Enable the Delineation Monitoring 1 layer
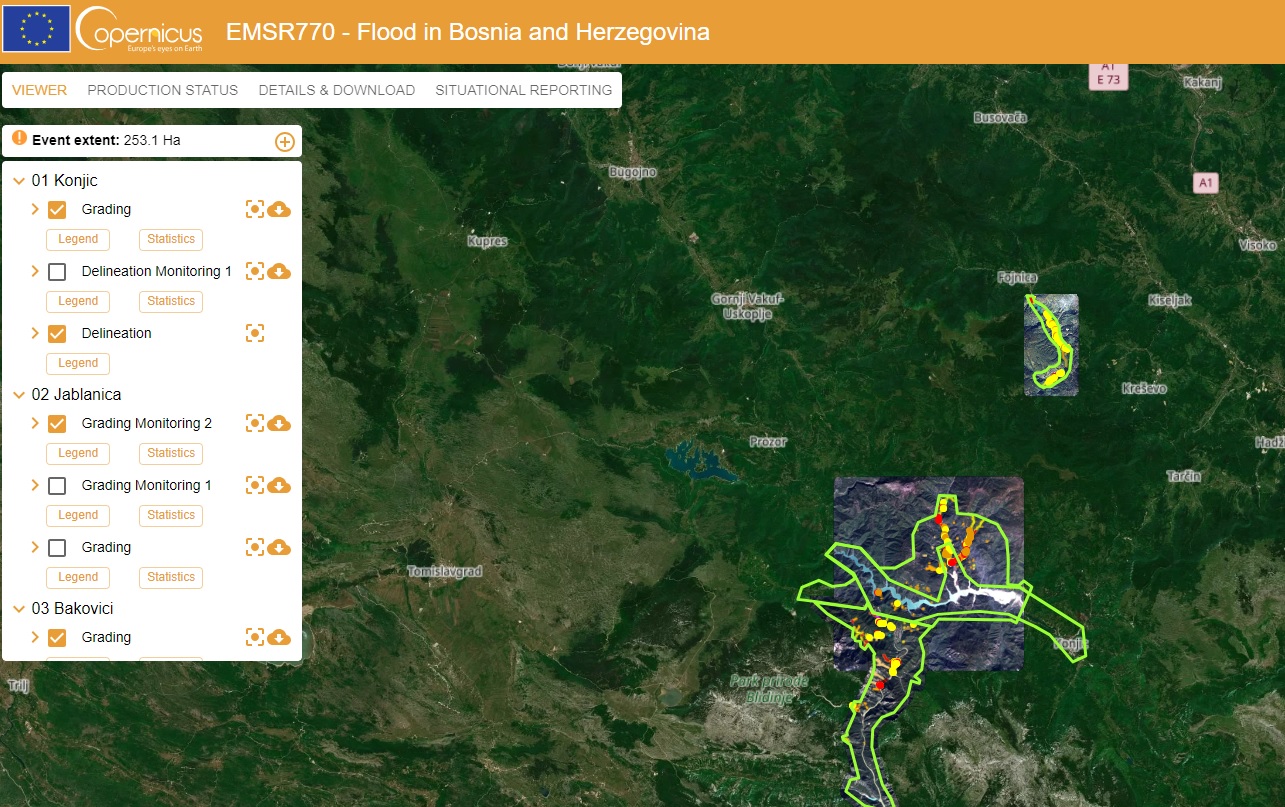 (x=57, y=270)
